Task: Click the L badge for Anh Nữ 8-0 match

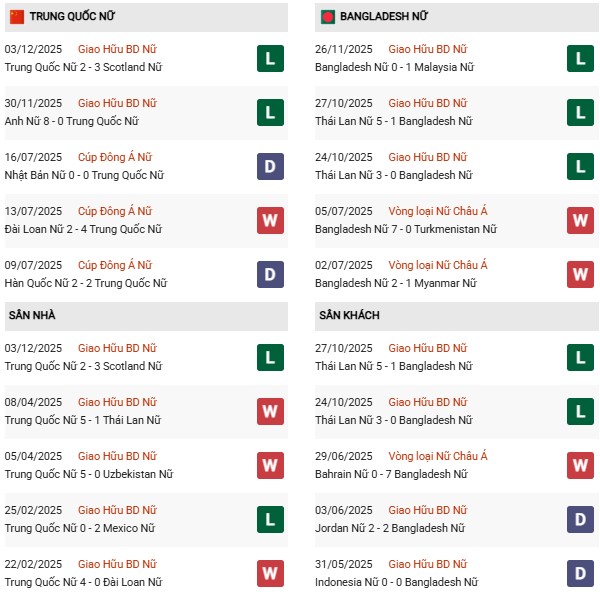Action: click(269, 113)
